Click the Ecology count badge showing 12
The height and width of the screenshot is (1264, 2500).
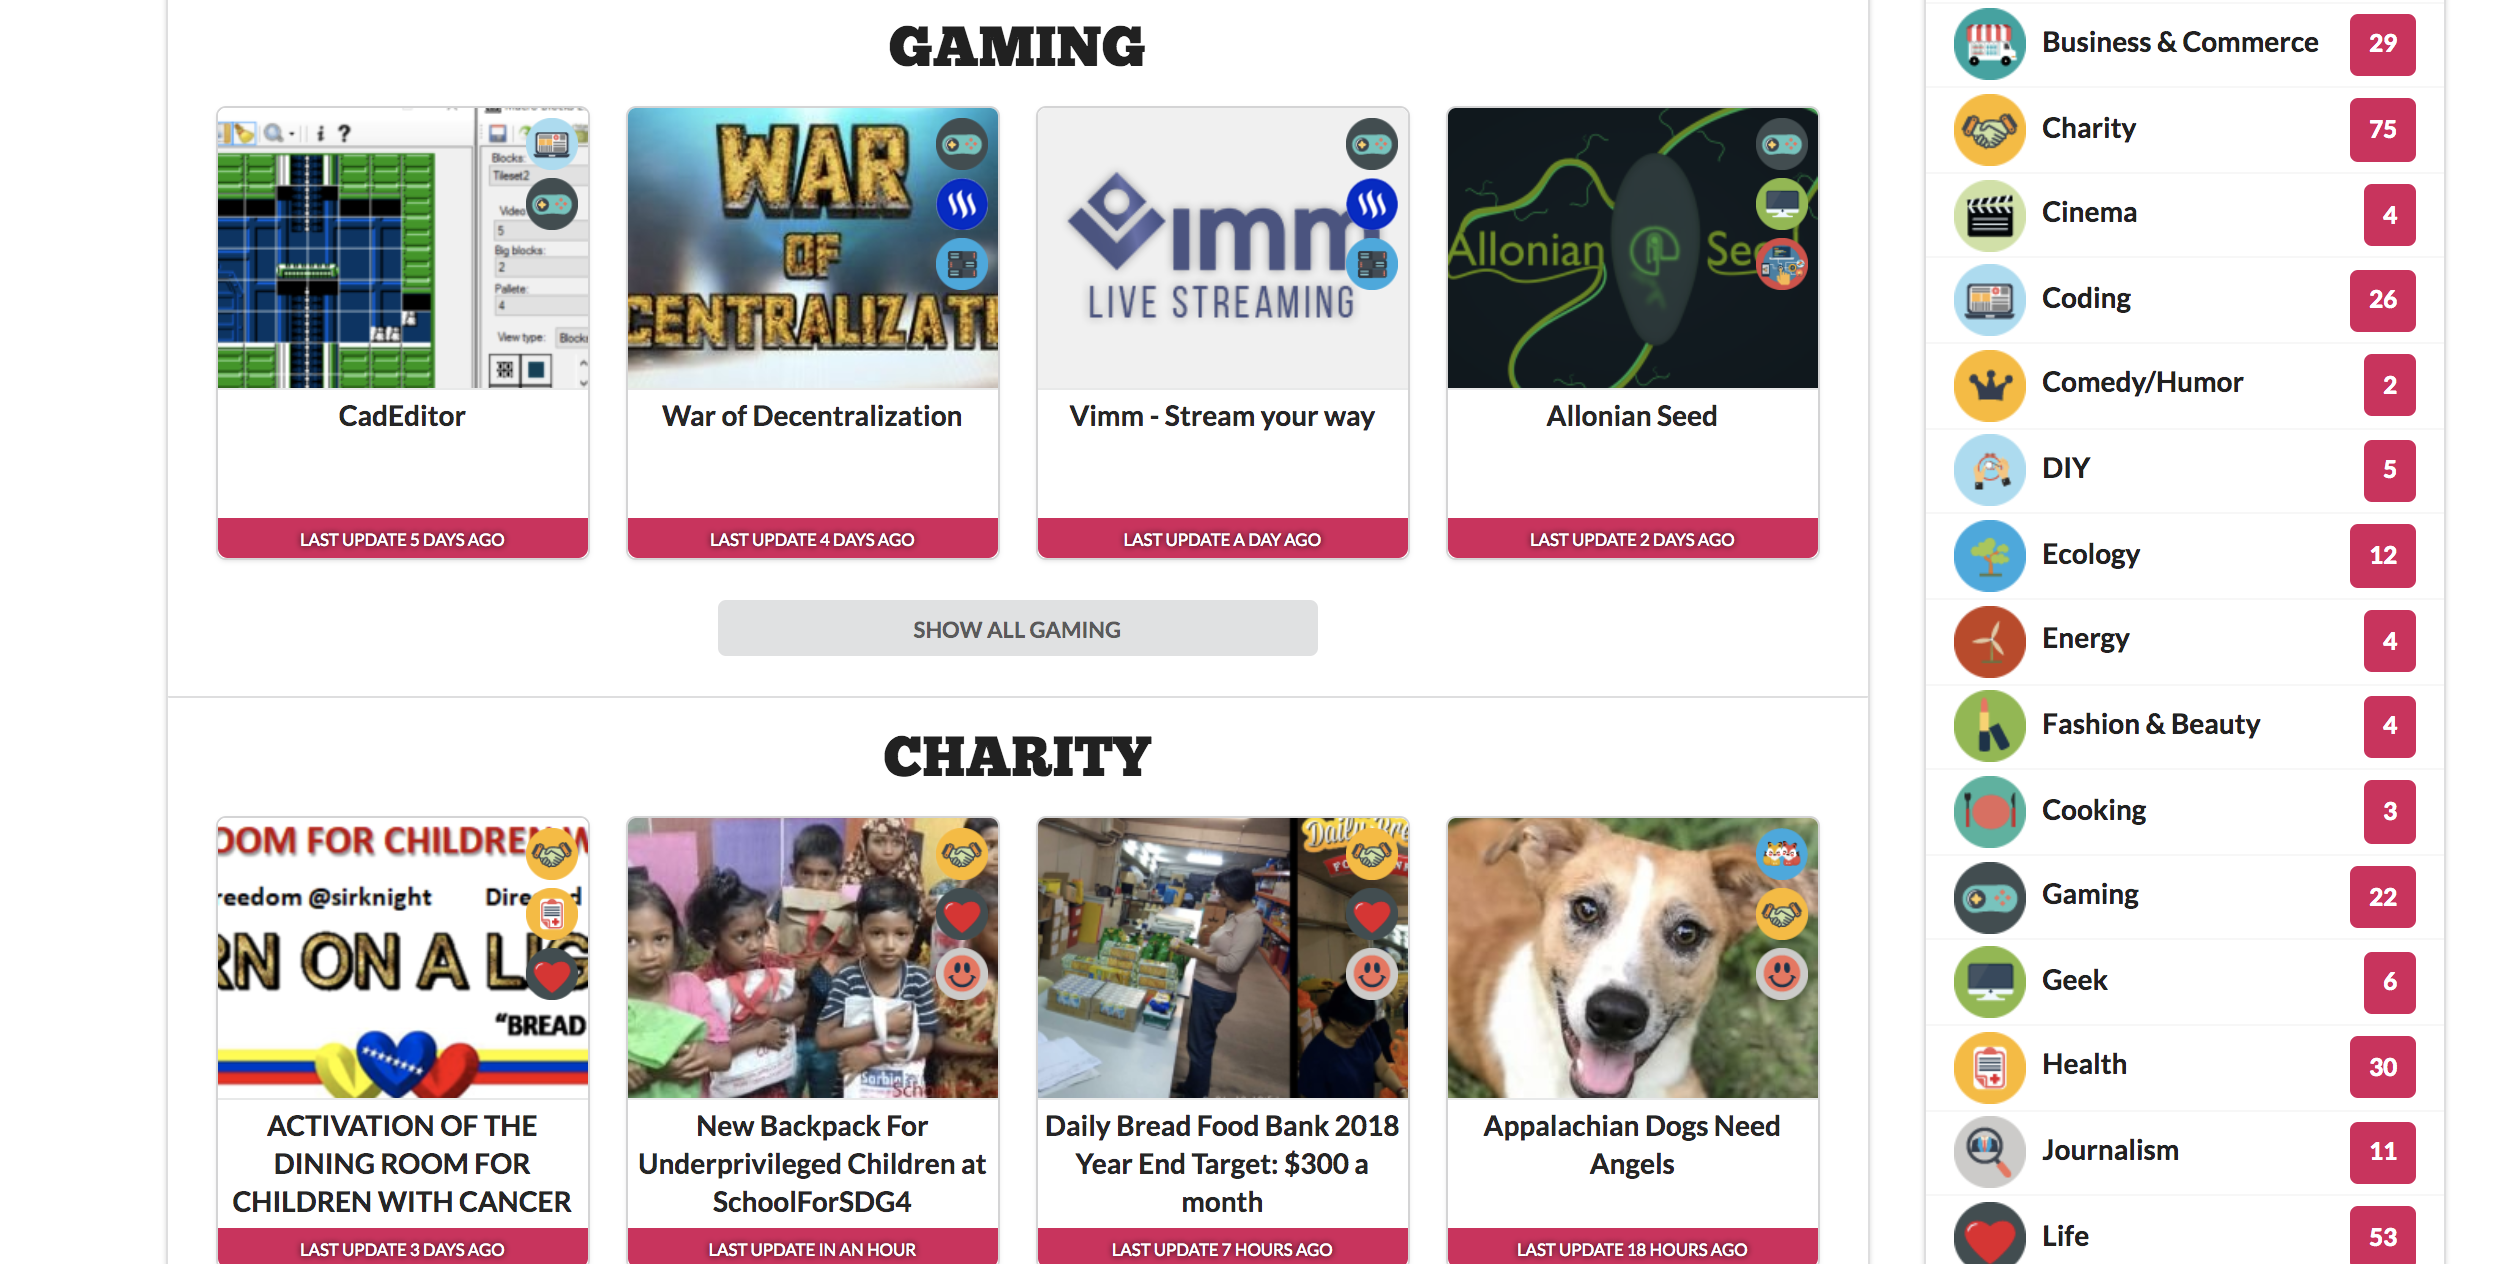[2382, 555]
